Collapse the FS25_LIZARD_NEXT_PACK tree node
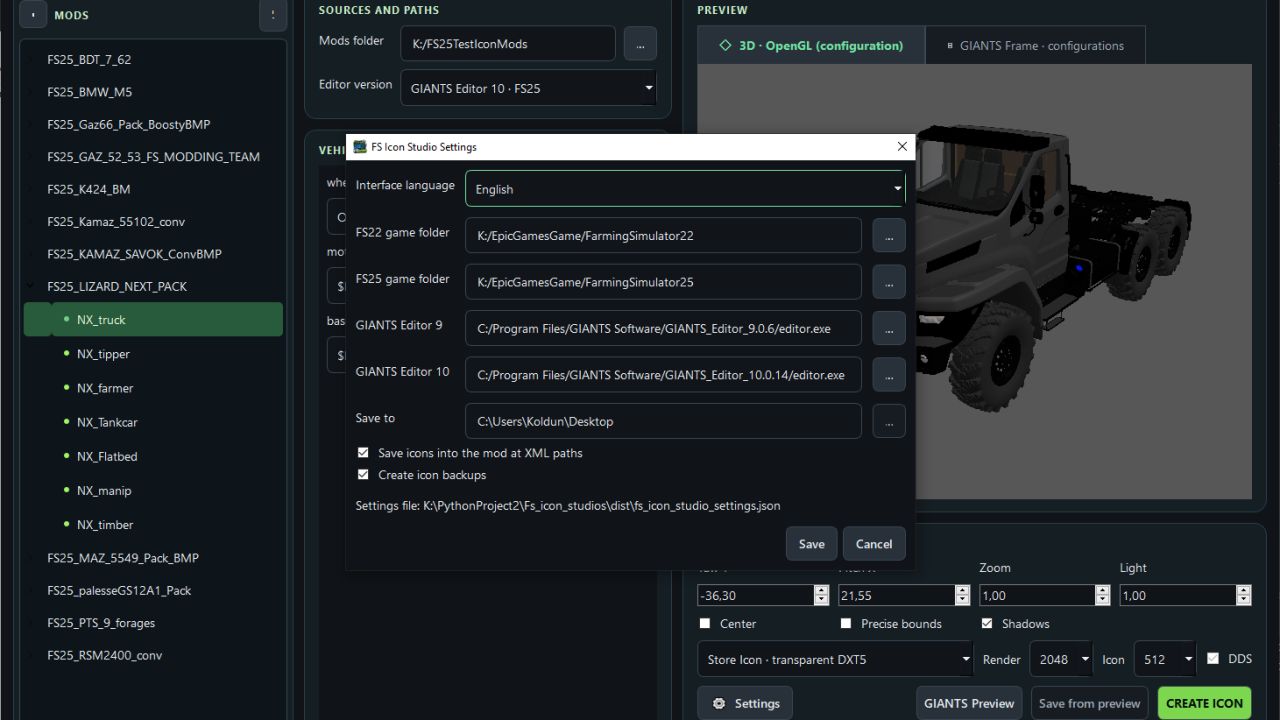 click(x=31, y=286)
